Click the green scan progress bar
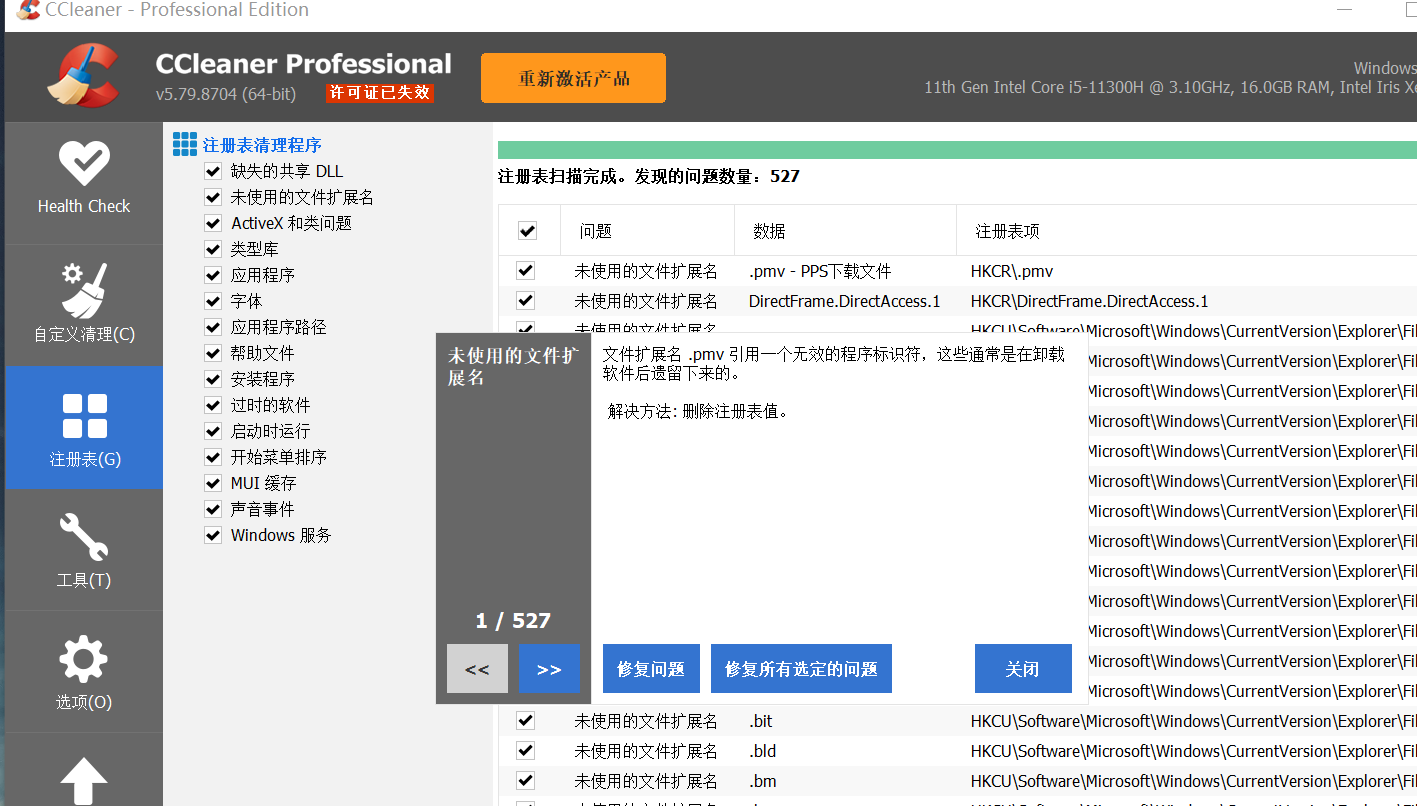This screenshot has width=1417, height=806. (957, 151)
